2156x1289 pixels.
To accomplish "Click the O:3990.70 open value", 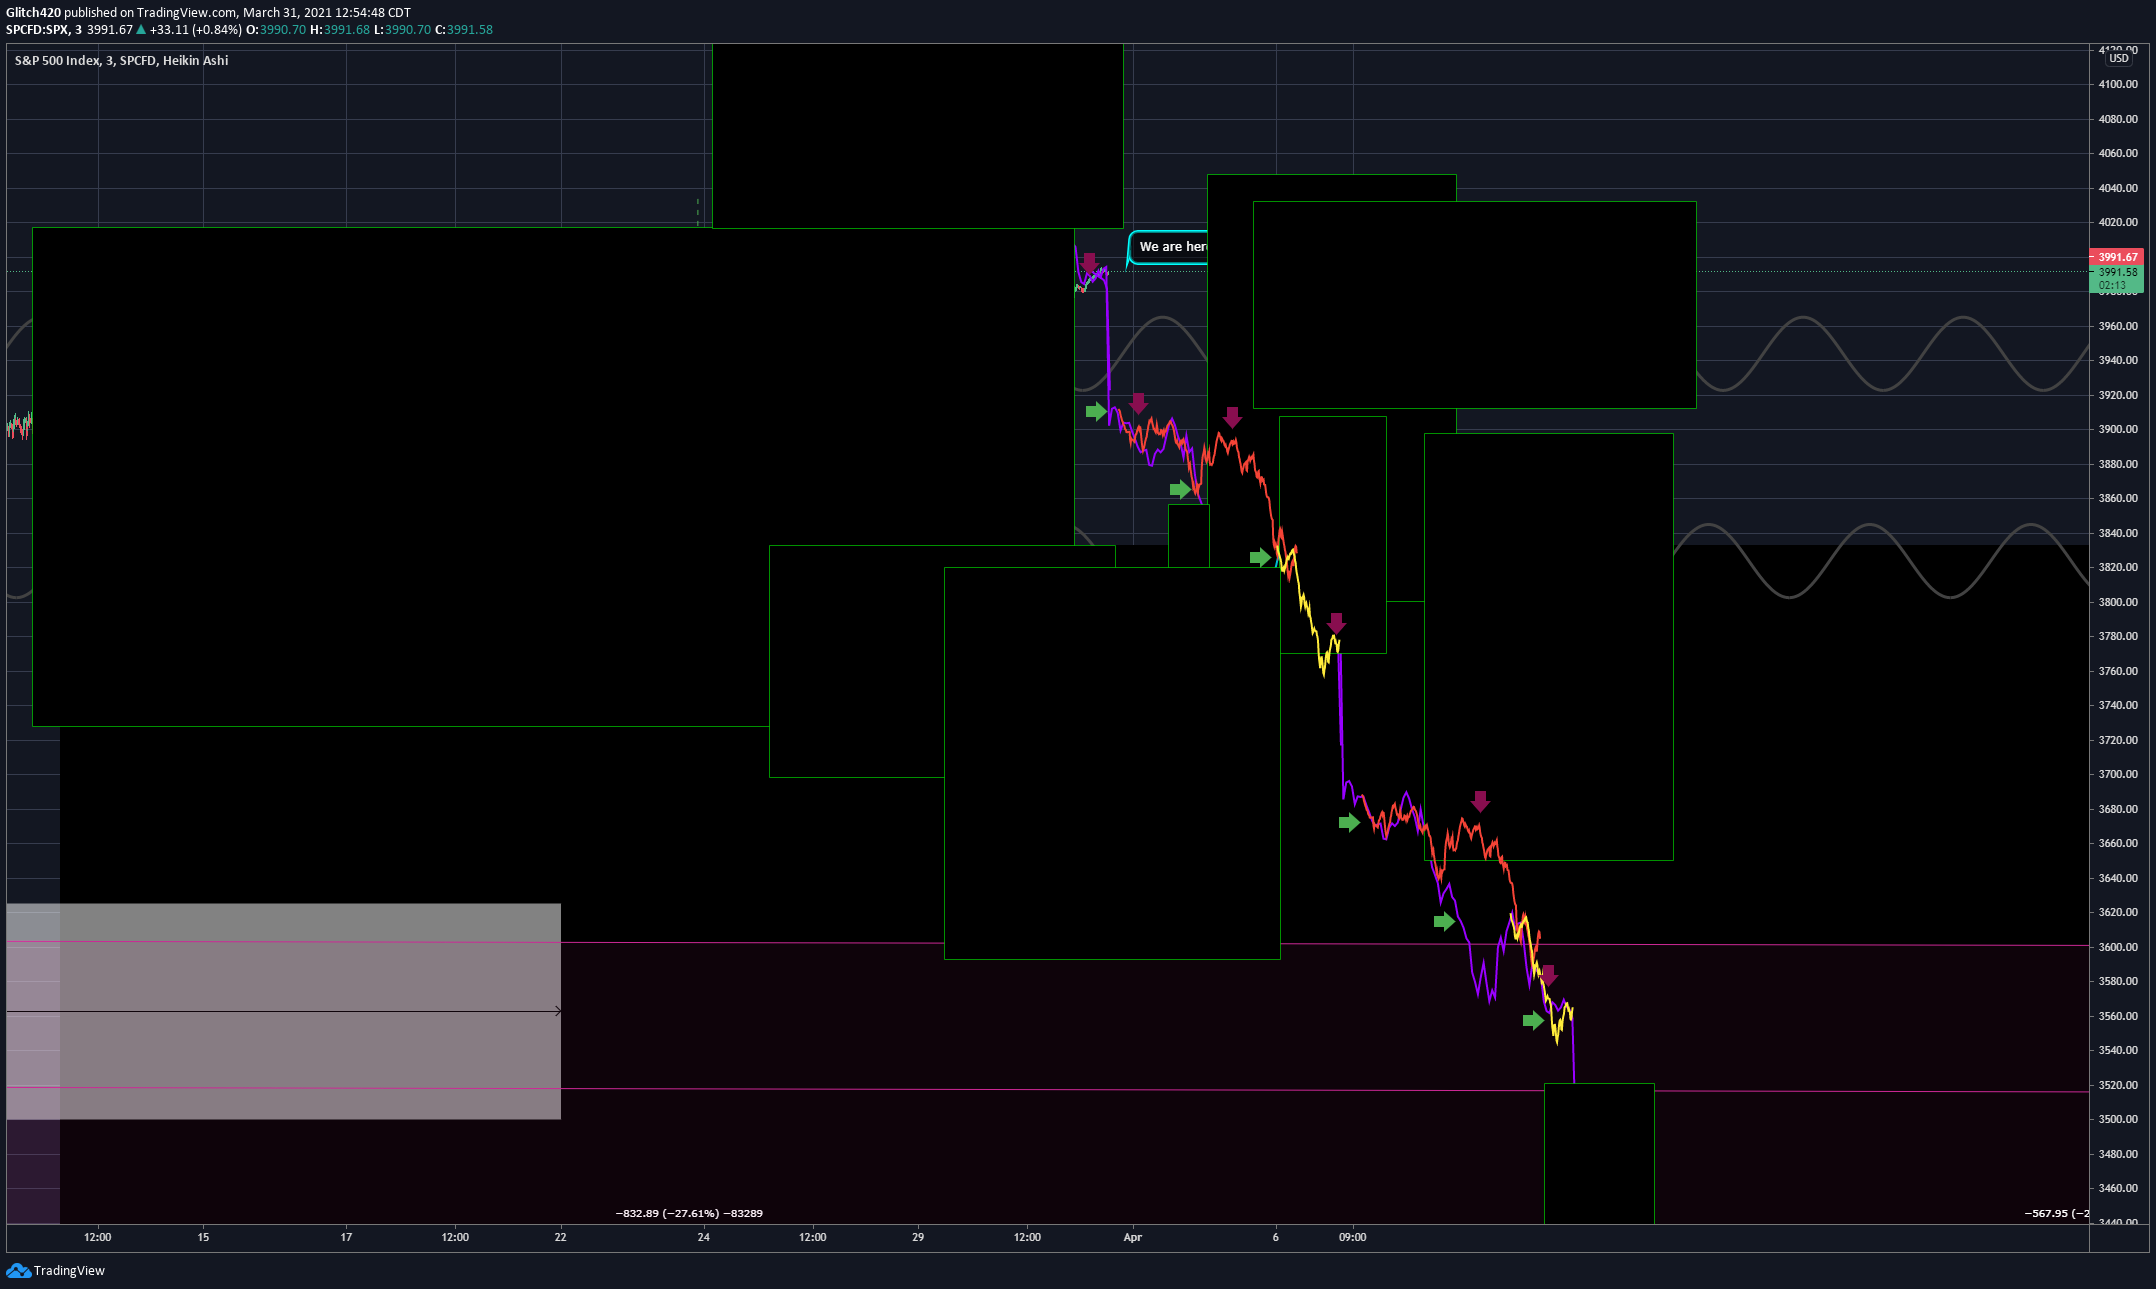I will 276,30.
